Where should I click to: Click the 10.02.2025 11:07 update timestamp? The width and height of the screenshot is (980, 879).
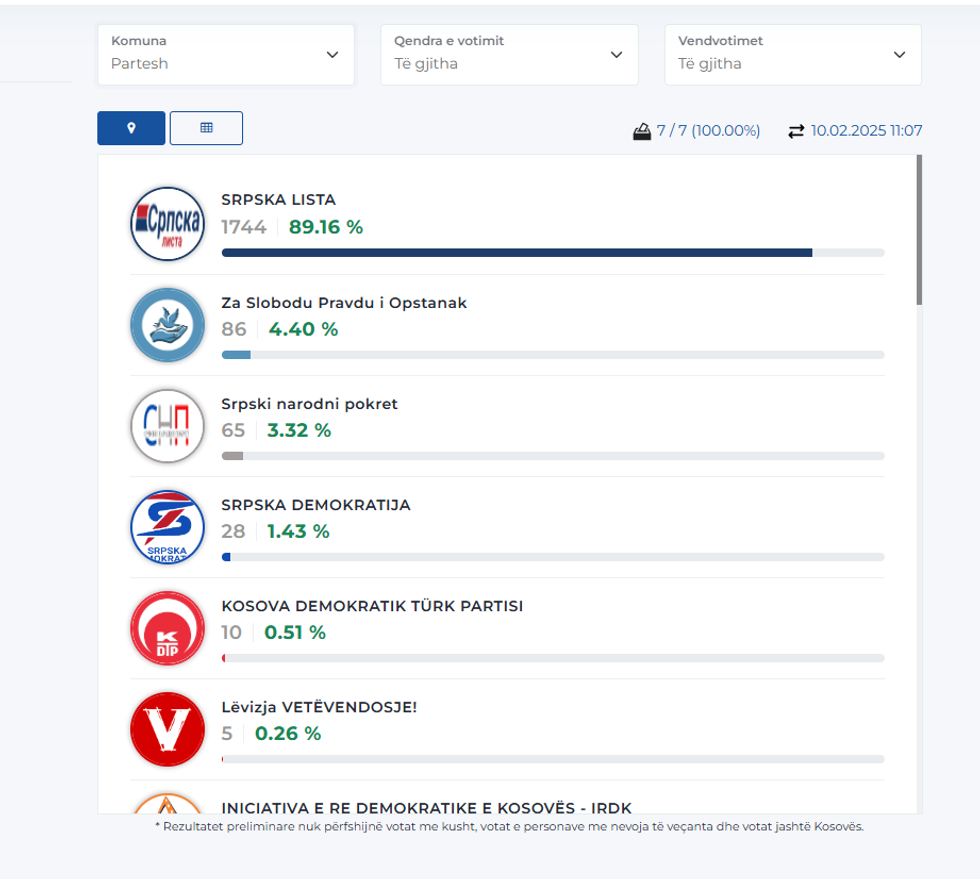[x=866, y=131]
